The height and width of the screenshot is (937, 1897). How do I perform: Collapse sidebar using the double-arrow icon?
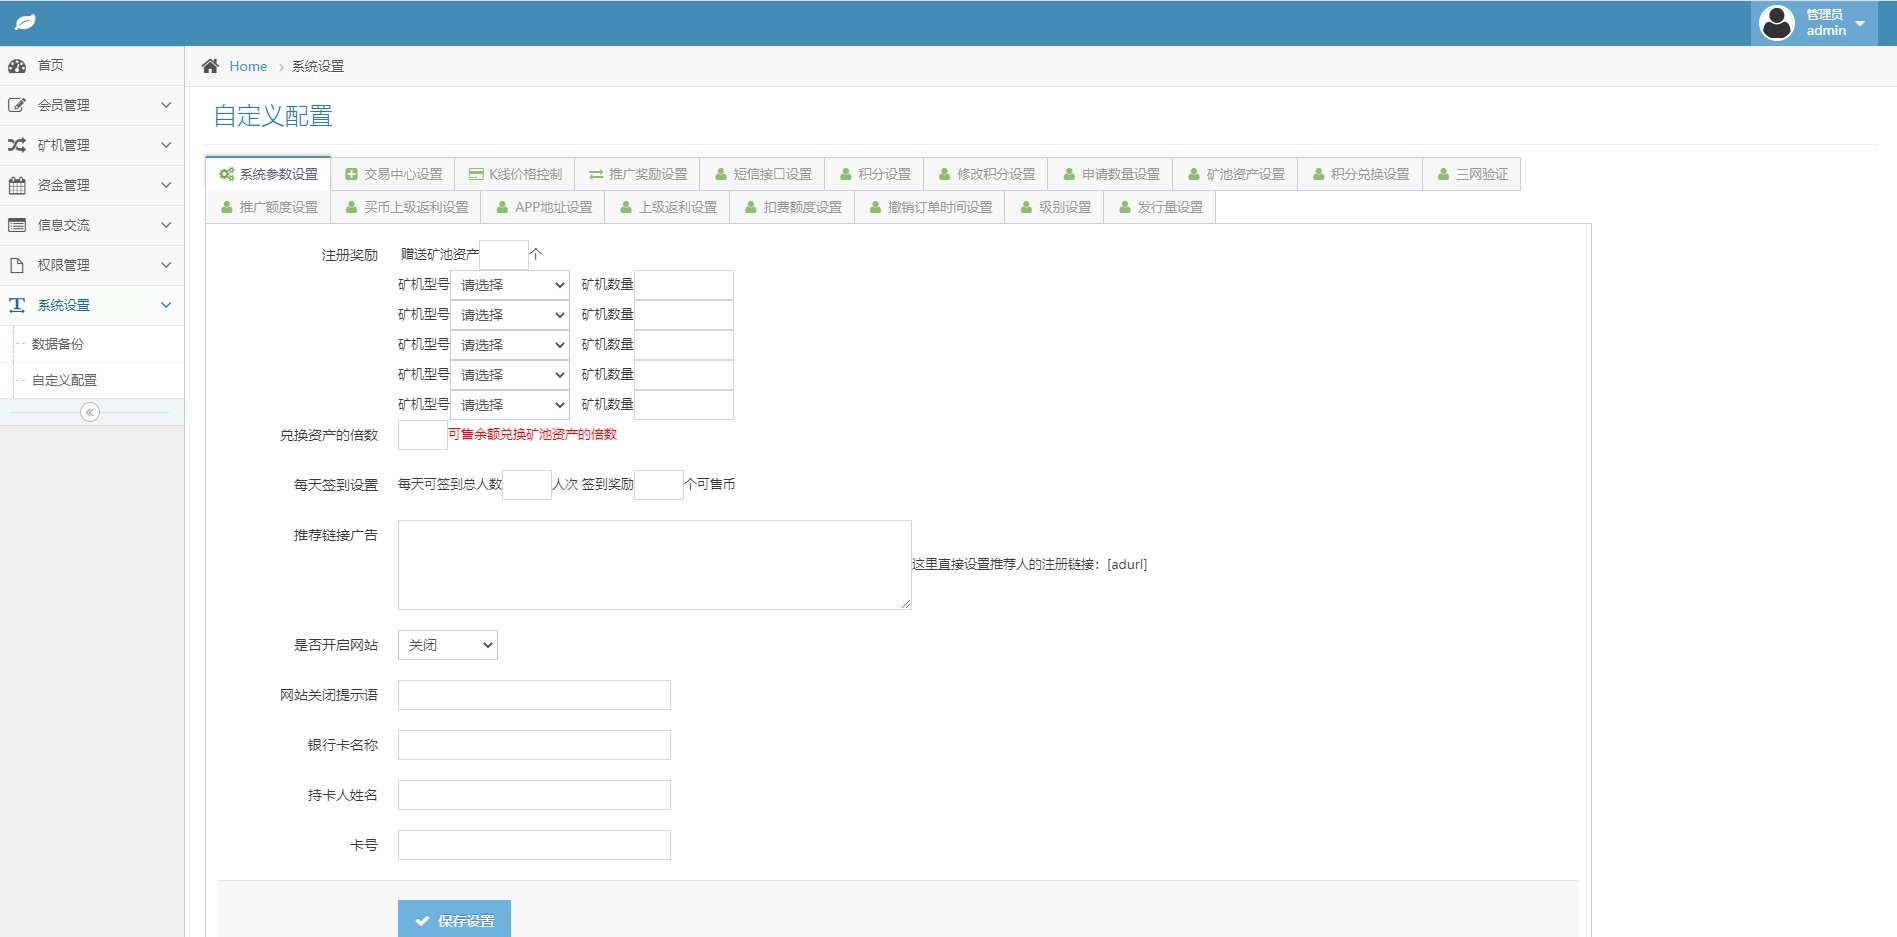point(90,412)
